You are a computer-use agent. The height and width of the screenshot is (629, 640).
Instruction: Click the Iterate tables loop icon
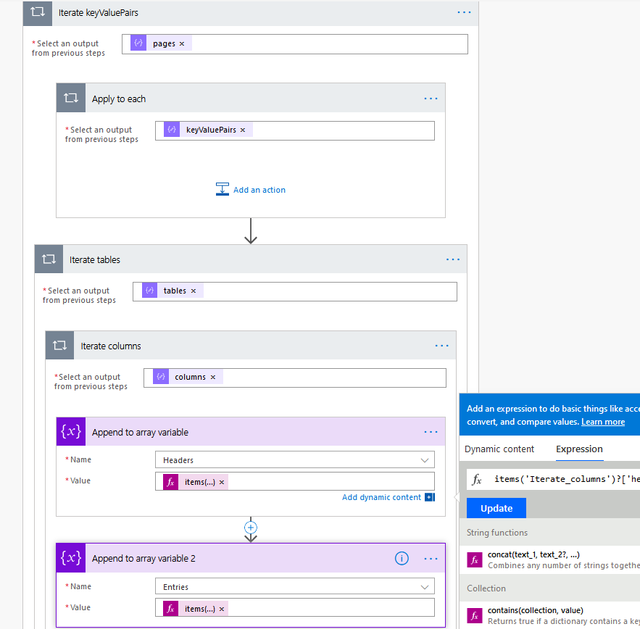pyautogui.click(x=49, y=259)
